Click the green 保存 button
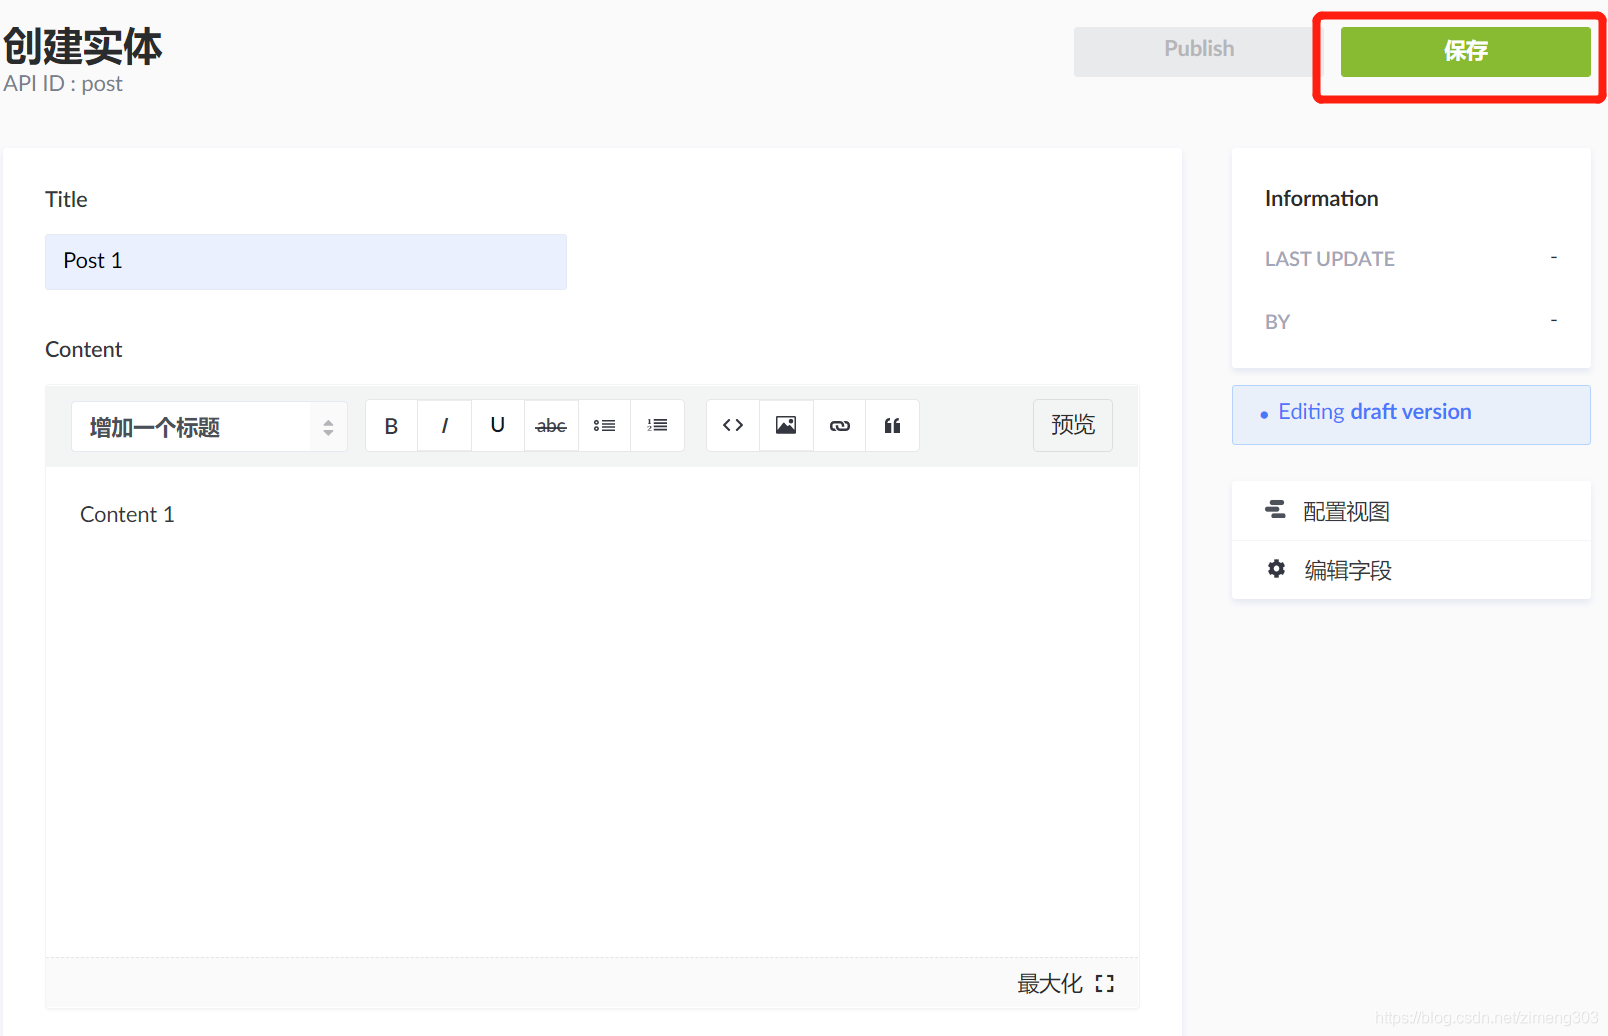 [1465, 51]
